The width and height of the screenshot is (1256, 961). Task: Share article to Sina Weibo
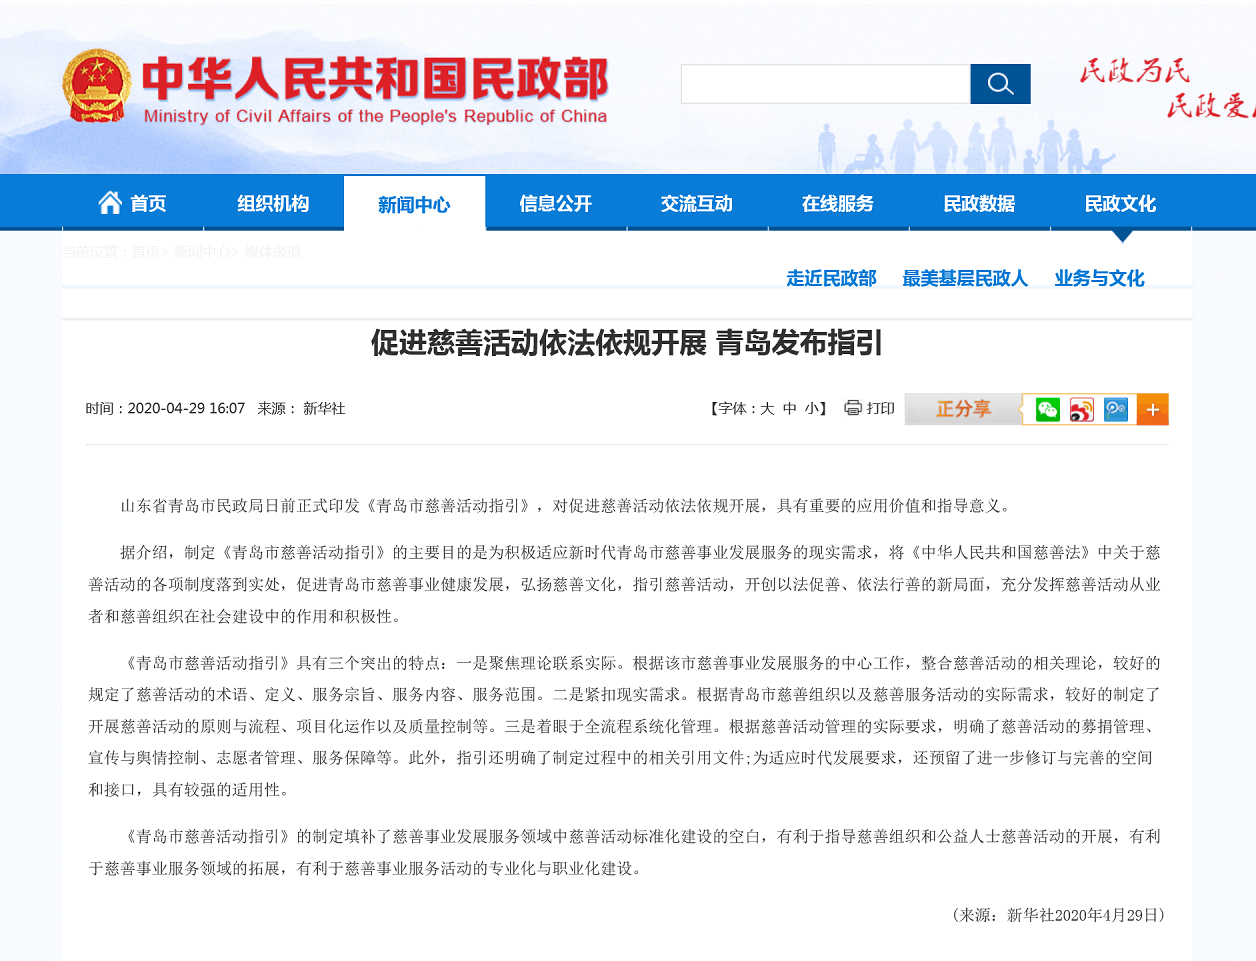point(1081,409)
